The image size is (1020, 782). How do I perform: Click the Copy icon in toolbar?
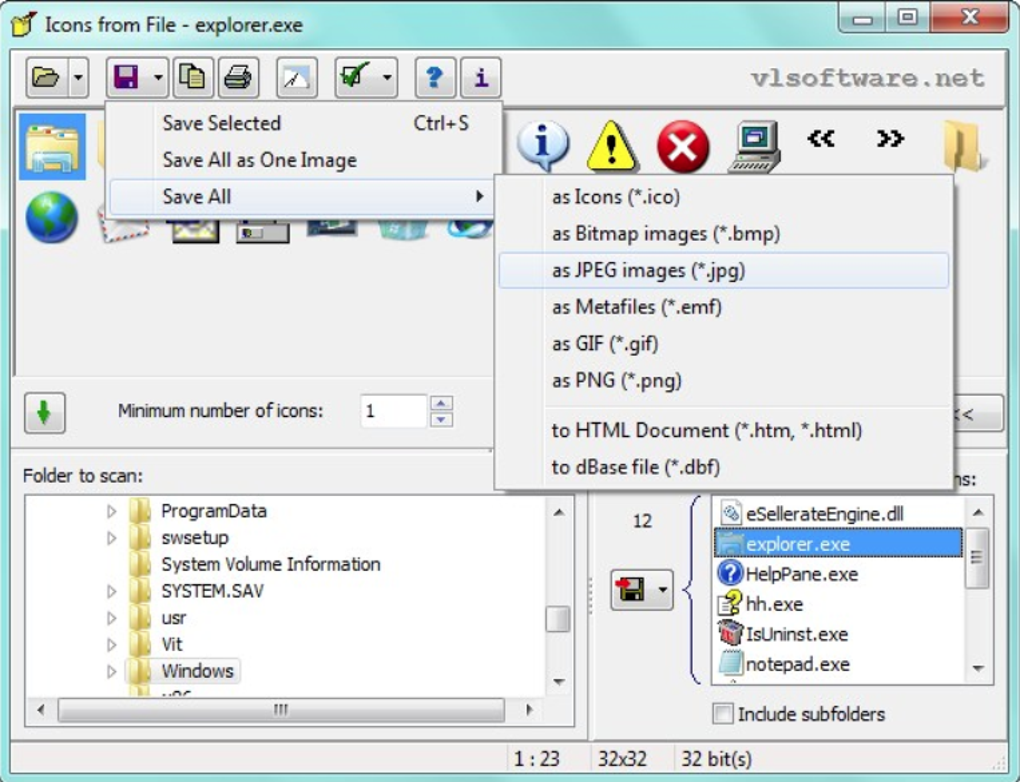tap(192, 77)
